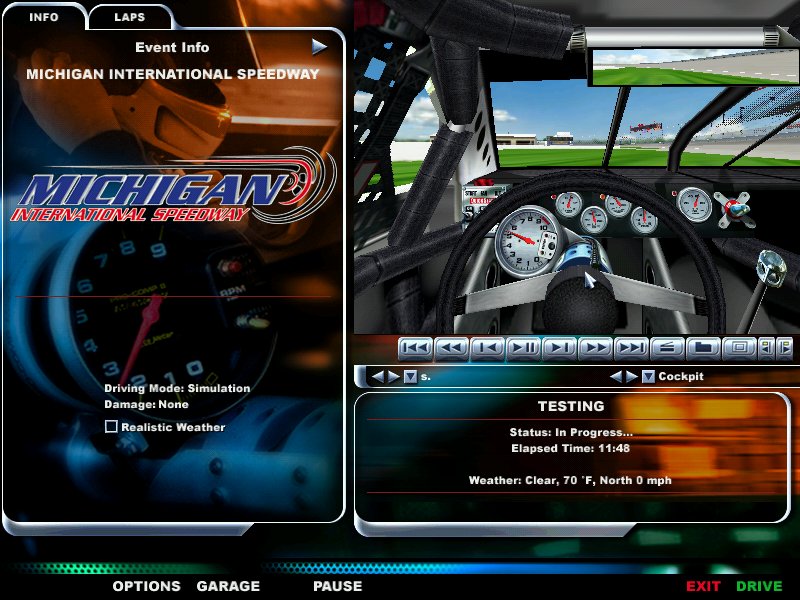Open the Cockpit camera dropdown

coord(648,377)
